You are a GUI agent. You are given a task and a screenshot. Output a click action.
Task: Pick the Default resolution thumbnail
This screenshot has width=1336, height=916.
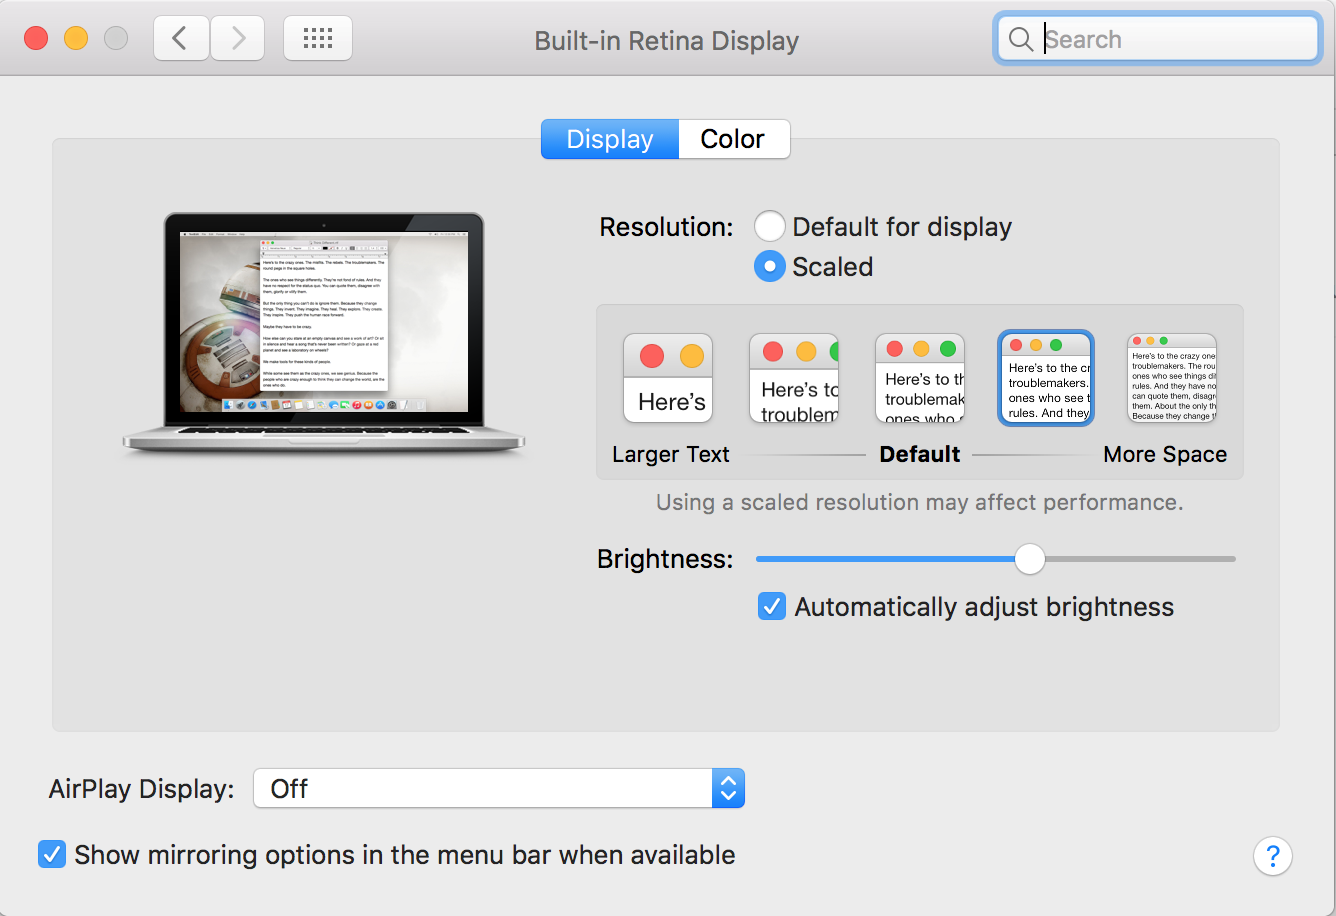(x=920, y=378)
